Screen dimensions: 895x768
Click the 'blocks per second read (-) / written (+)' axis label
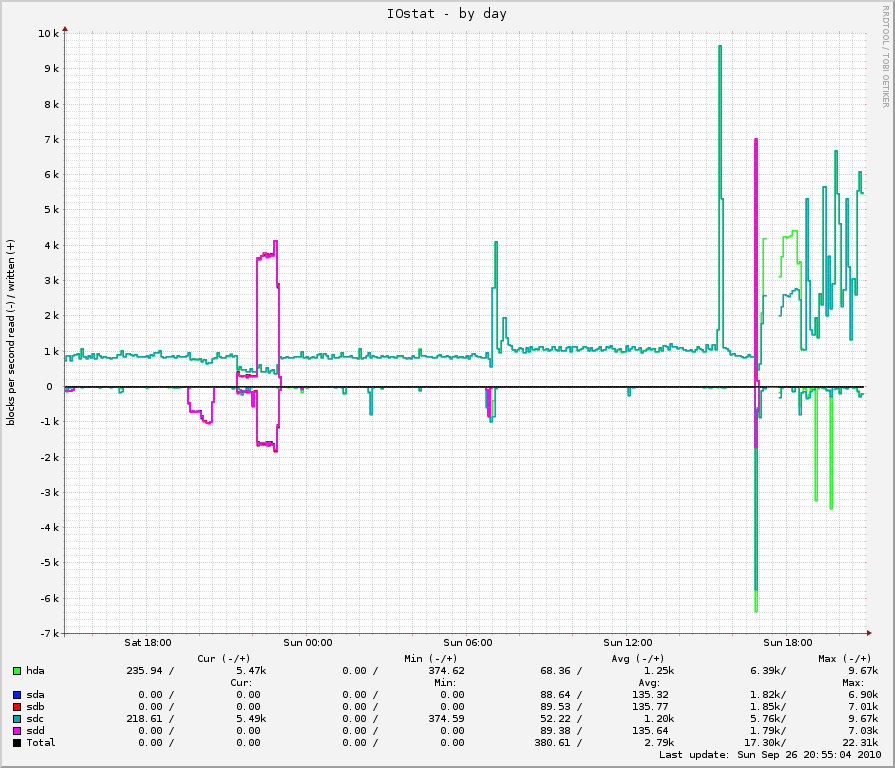click(11, 333)
